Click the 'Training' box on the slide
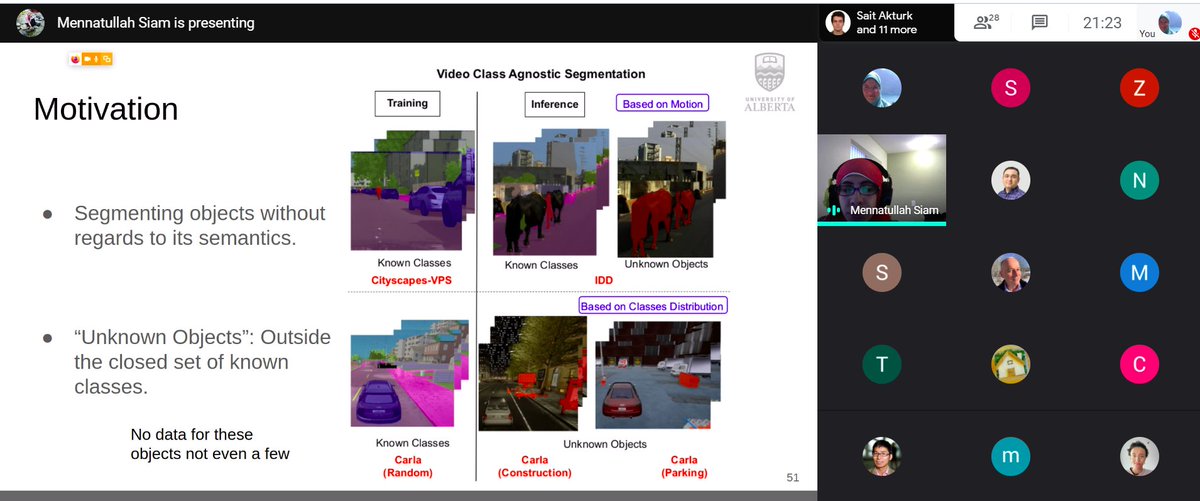The image size is (1200, 501). click(x=407, y=103)
